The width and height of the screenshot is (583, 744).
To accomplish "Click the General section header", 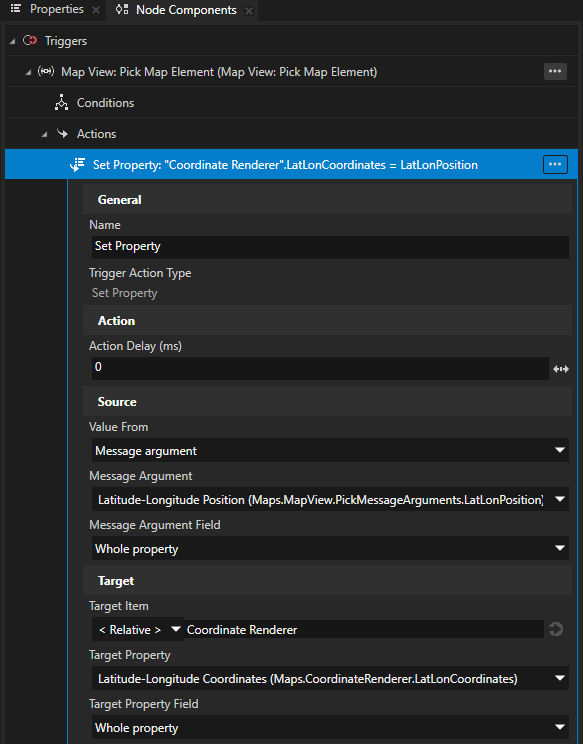I will [x=327, y=200].
